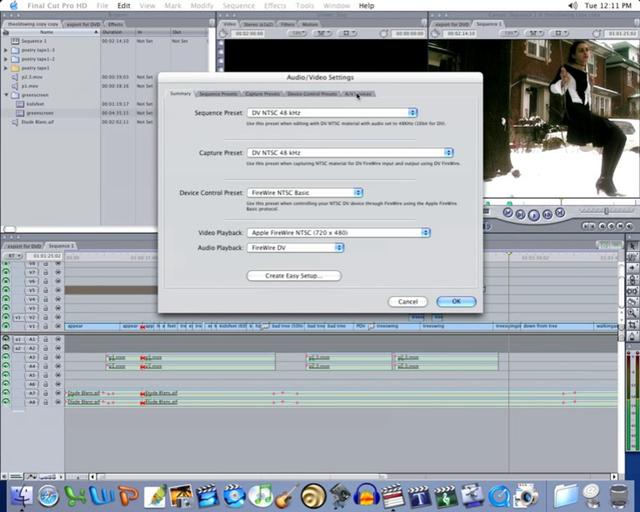This screenshot has width=640, height=512.
Task: Select the Slip item tool in palette
Action: click(632, 291)
